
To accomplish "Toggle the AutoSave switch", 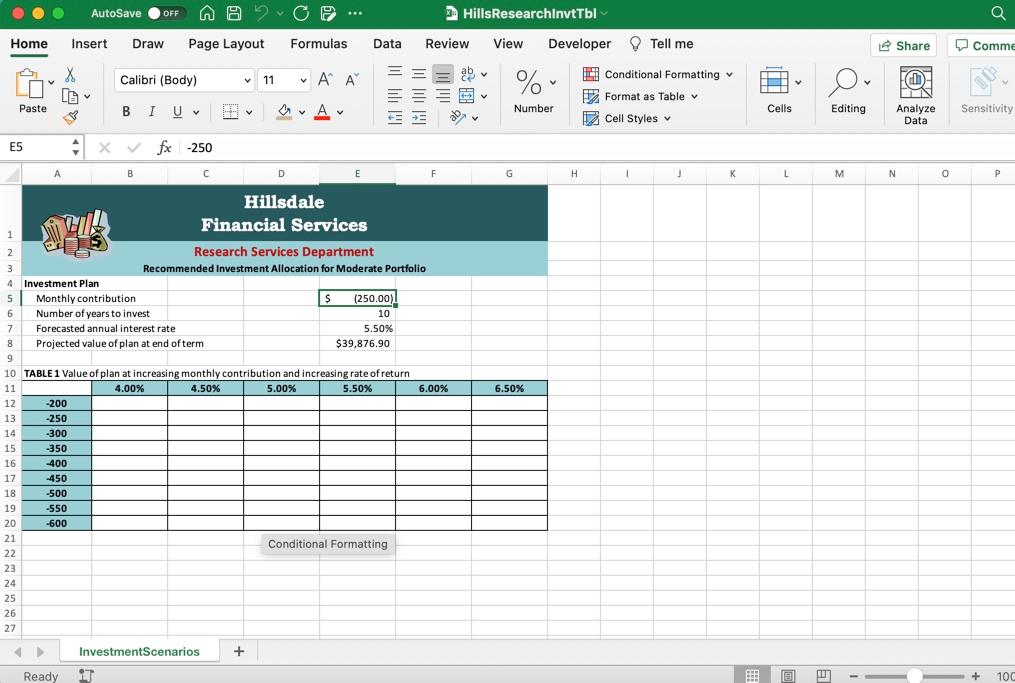I will point(166,13).
